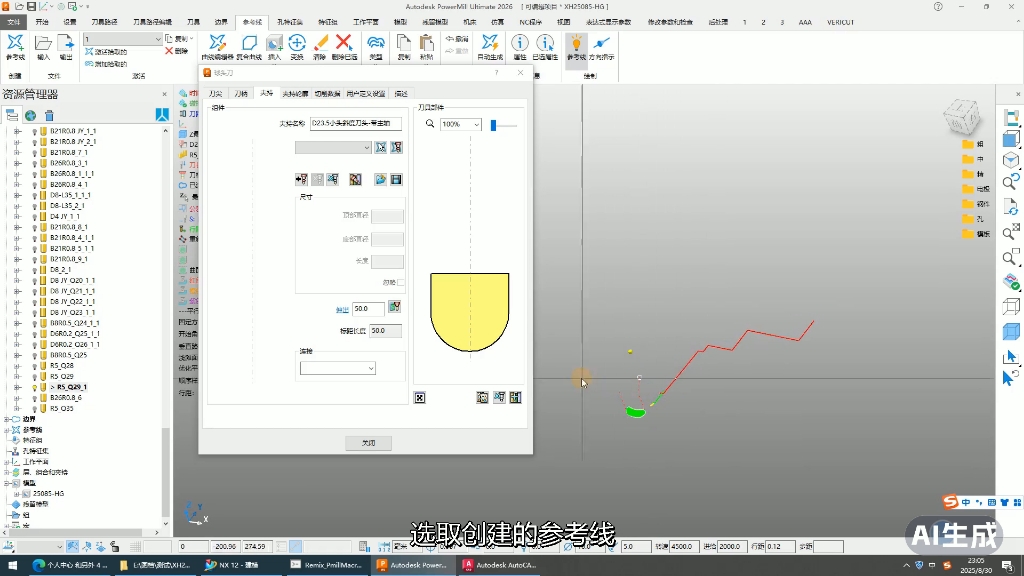
Task: Click the holder name input field
Action: point(356,123)
